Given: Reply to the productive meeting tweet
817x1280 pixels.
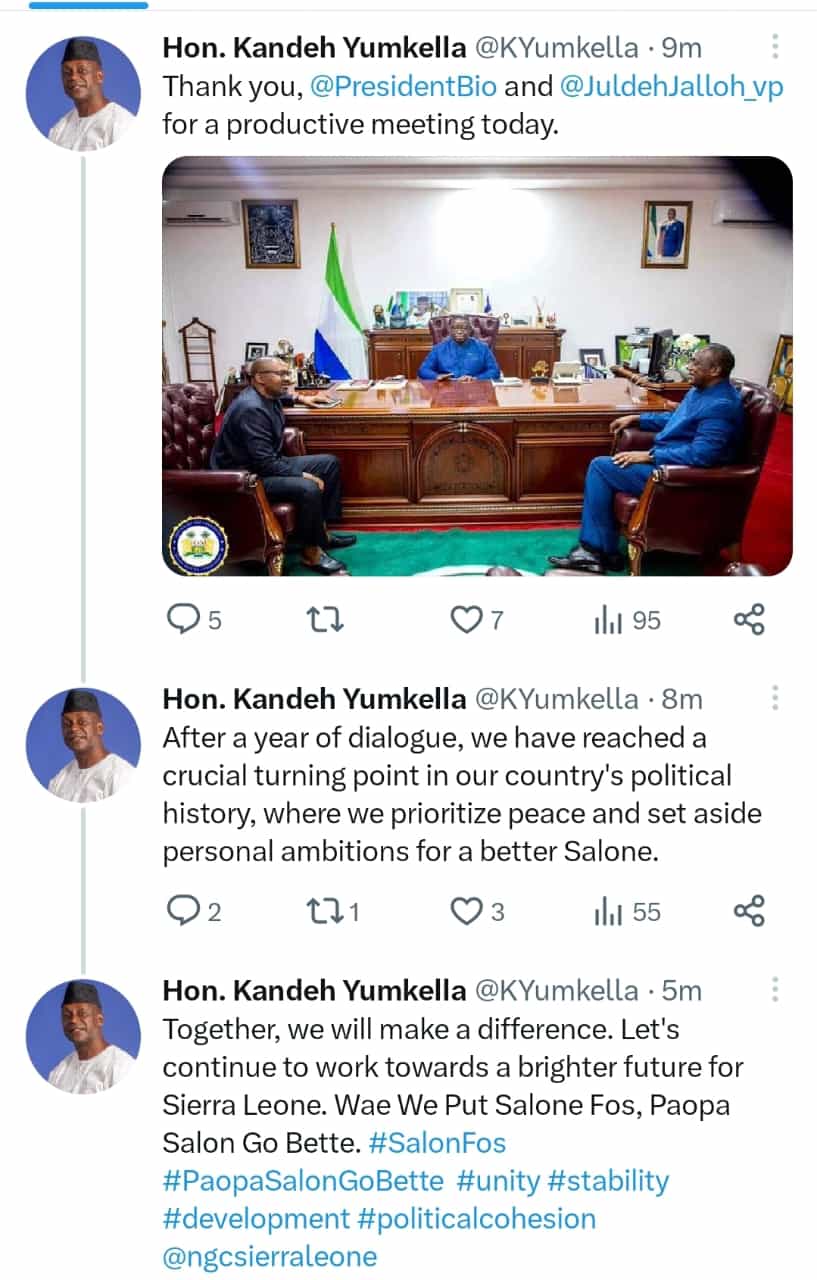Looking at the screenshot, I should pos(183,621).
